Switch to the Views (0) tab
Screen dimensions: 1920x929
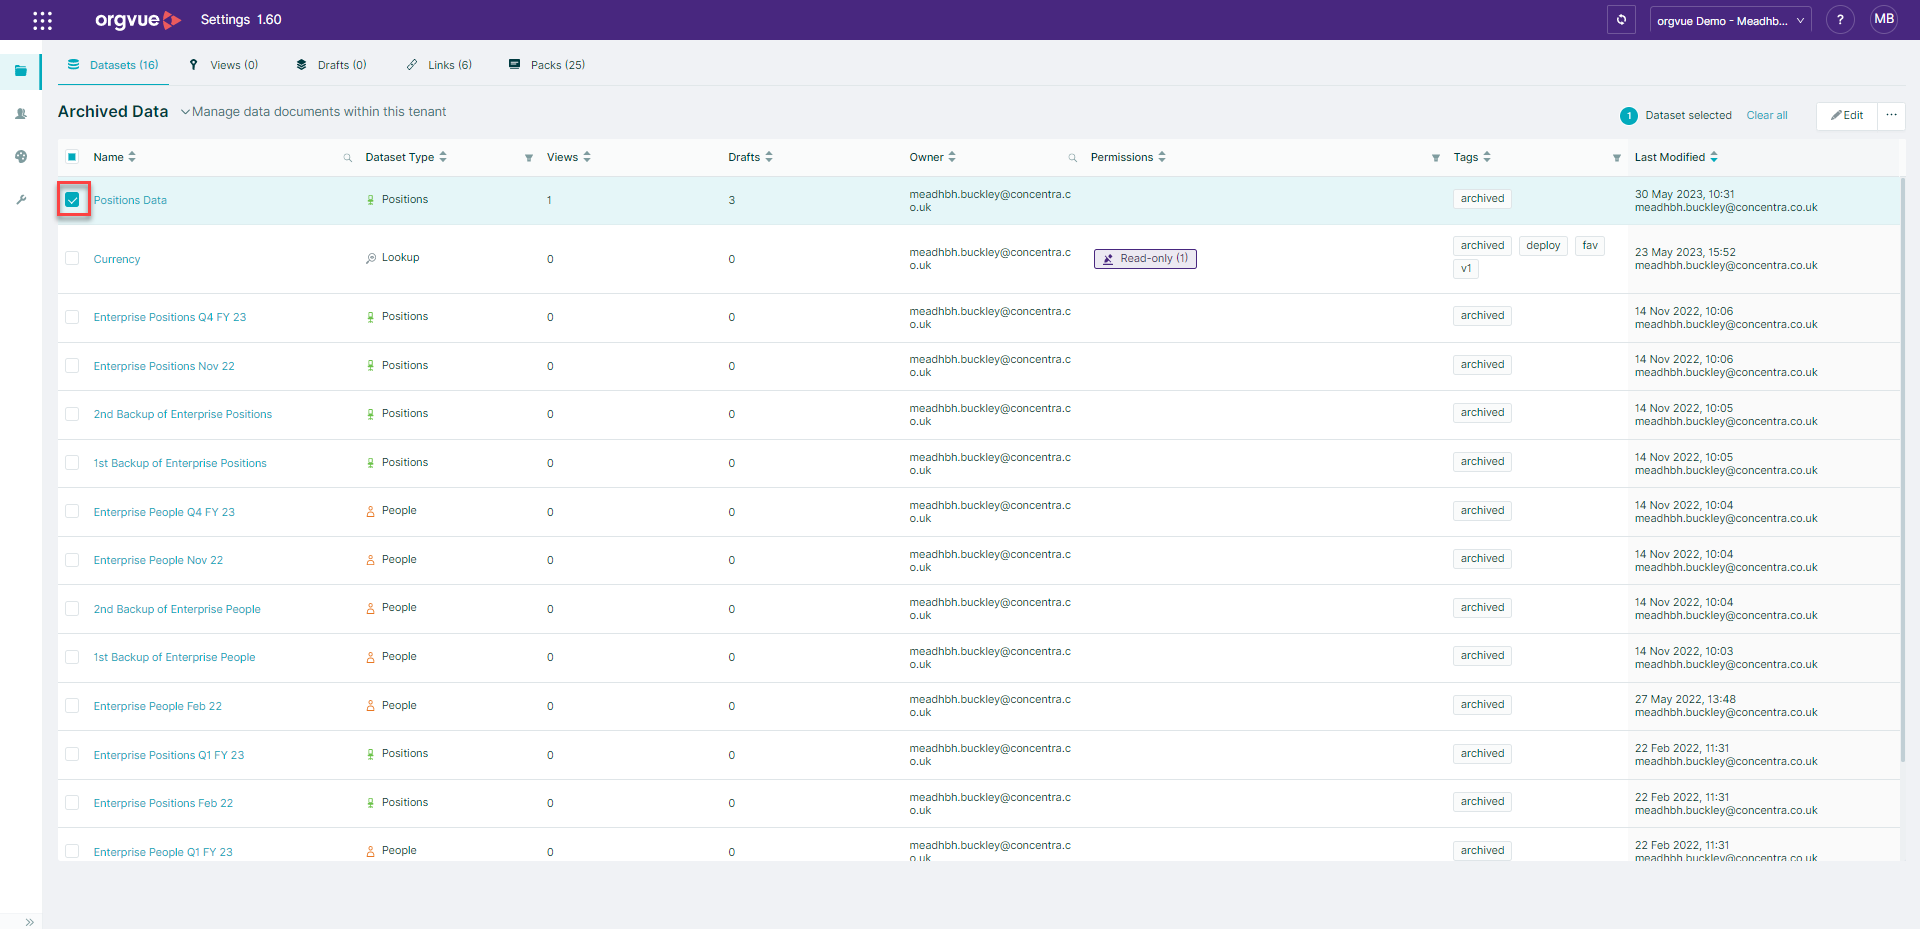point(224,65)
